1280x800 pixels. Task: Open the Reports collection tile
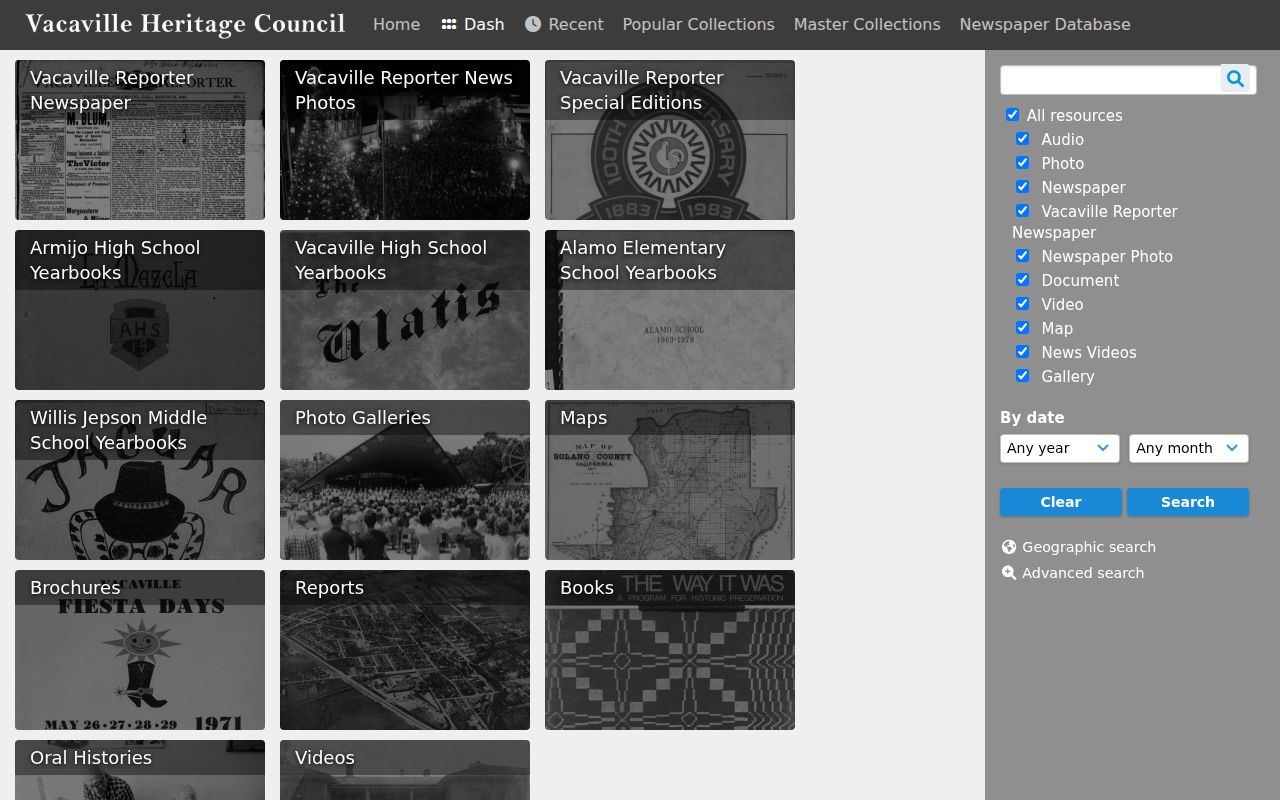coord(405,650)
